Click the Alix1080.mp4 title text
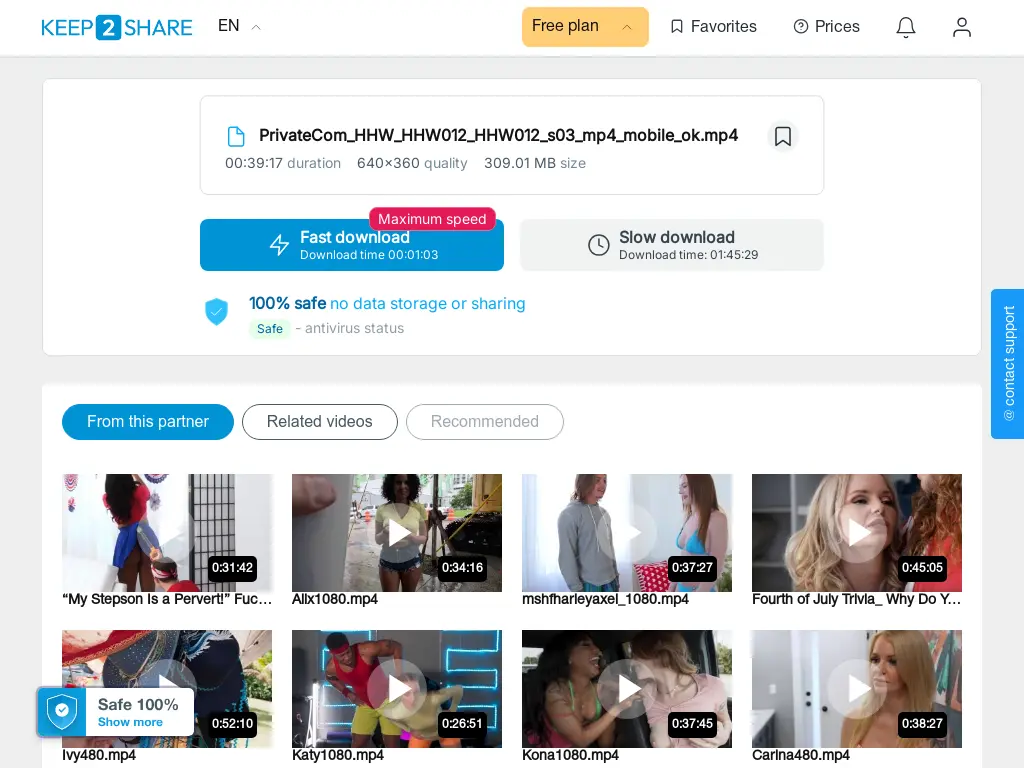The image size is (1024, 768). (x=334, y=599)
